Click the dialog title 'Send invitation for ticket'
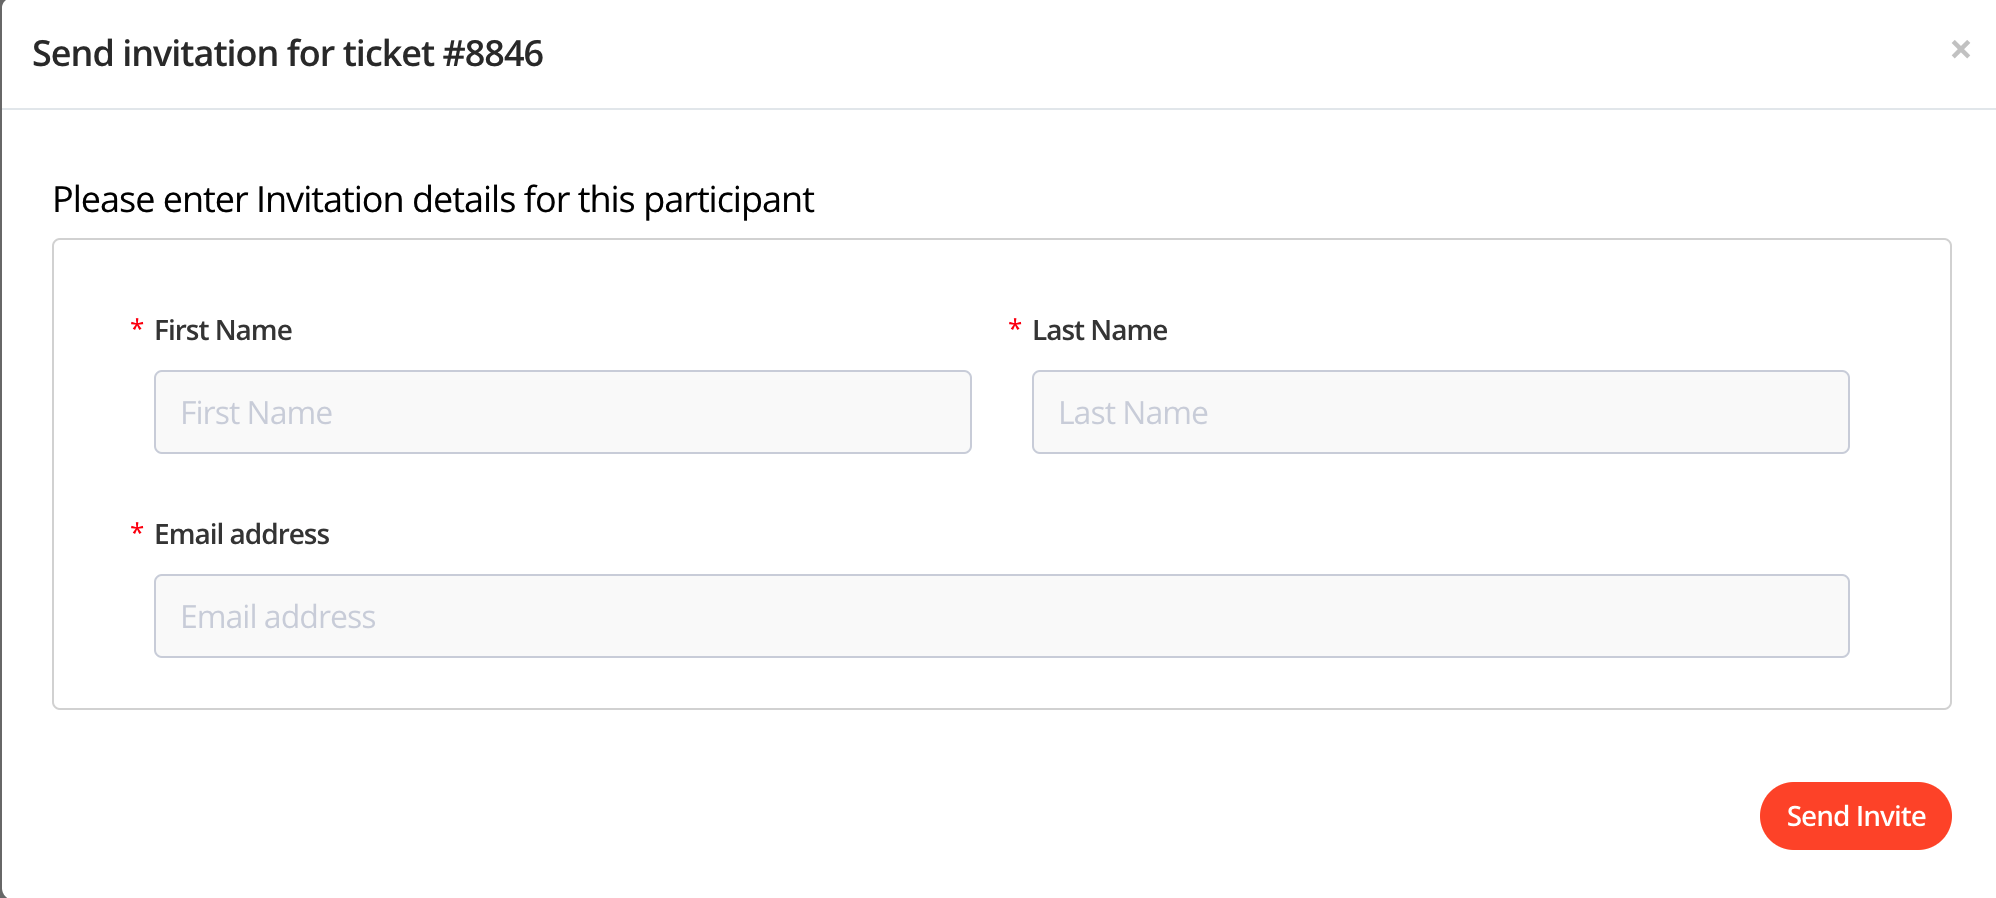 pos(234,53)
